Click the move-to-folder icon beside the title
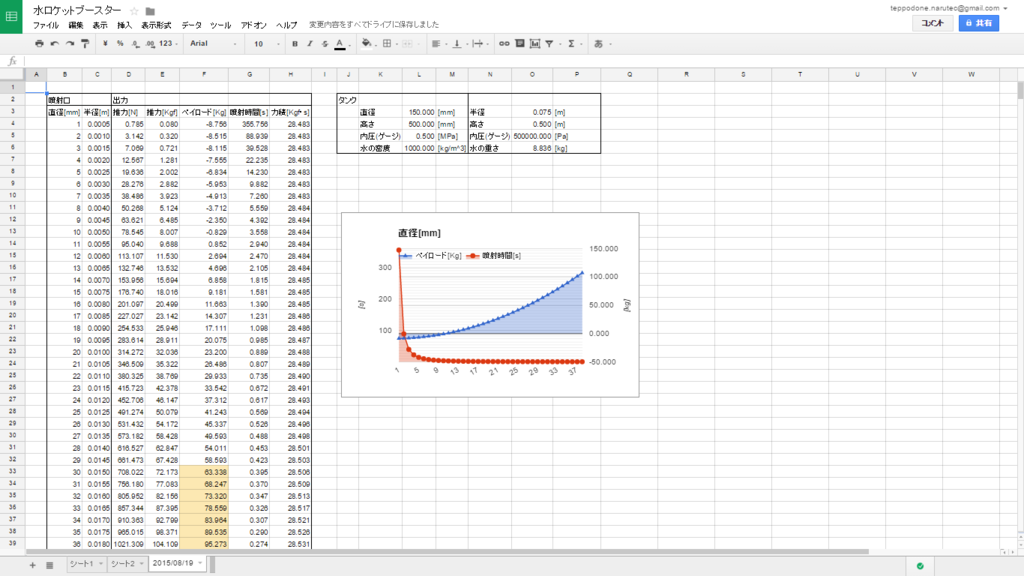Image resolution: width=1024 pixels, height=576 pixels. [150, 11]
